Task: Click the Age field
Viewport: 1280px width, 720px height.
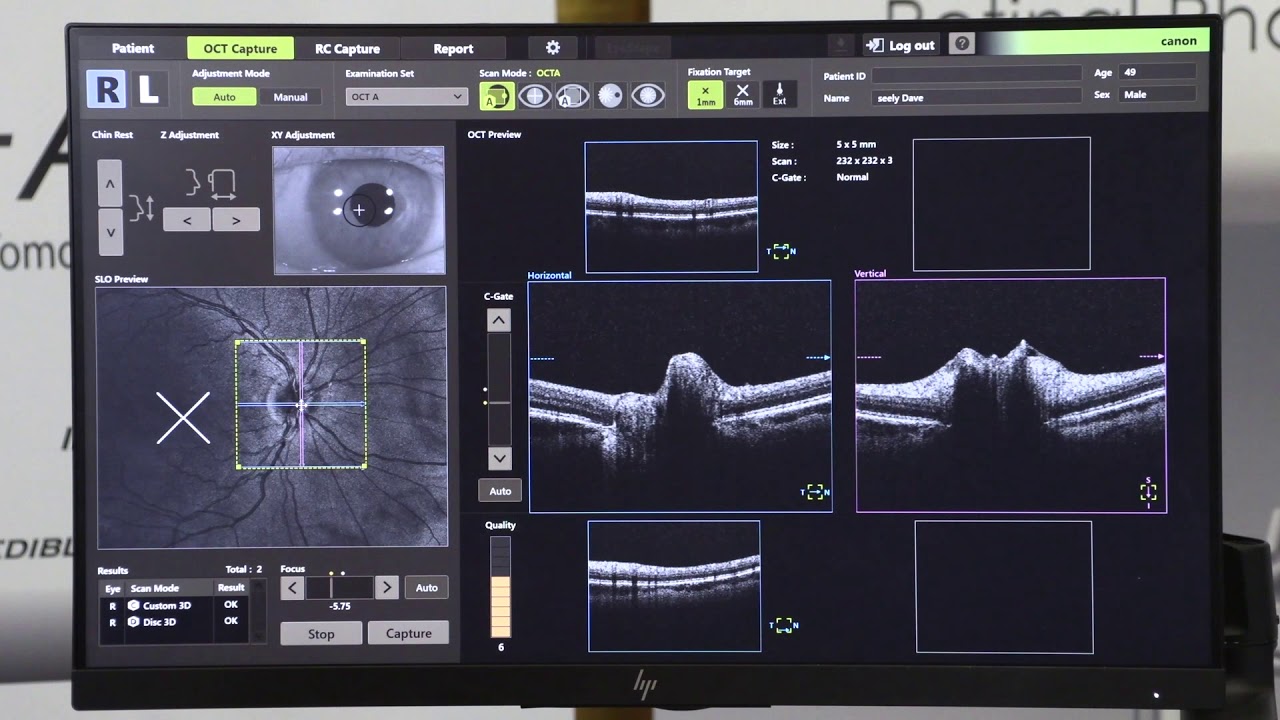Action: (x=1158, y=73)
